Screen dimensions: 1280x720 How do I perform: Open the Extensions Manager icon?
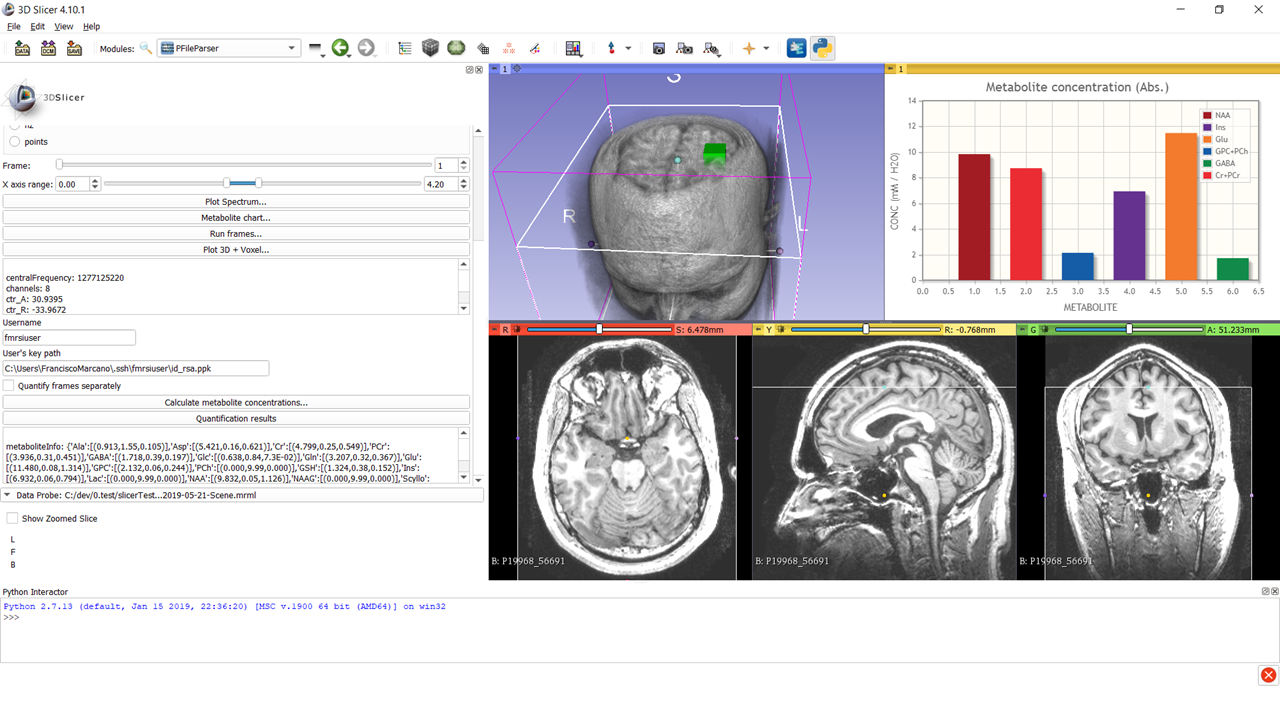[796, 48]
